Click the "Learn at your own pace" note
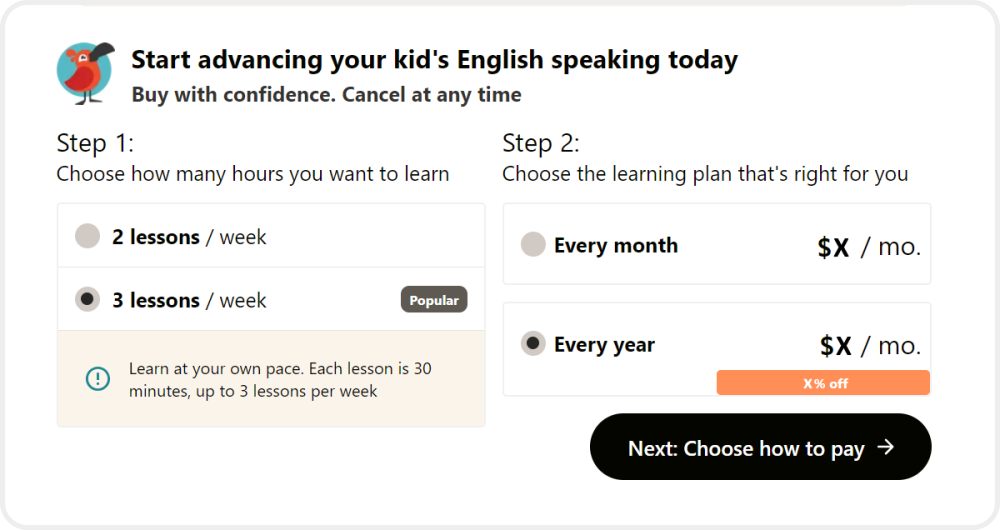 pyautogui.click(x=280, y=379)
